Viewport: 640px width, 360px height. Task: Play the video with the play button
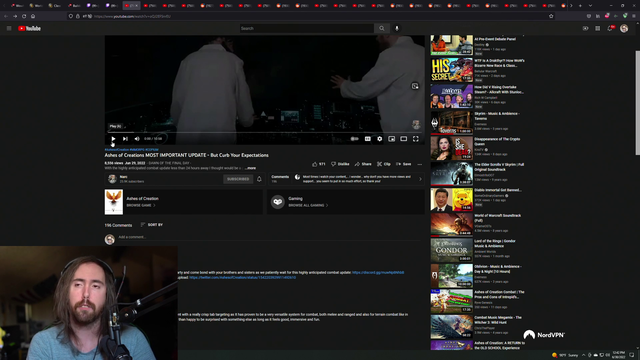[113, 139]
